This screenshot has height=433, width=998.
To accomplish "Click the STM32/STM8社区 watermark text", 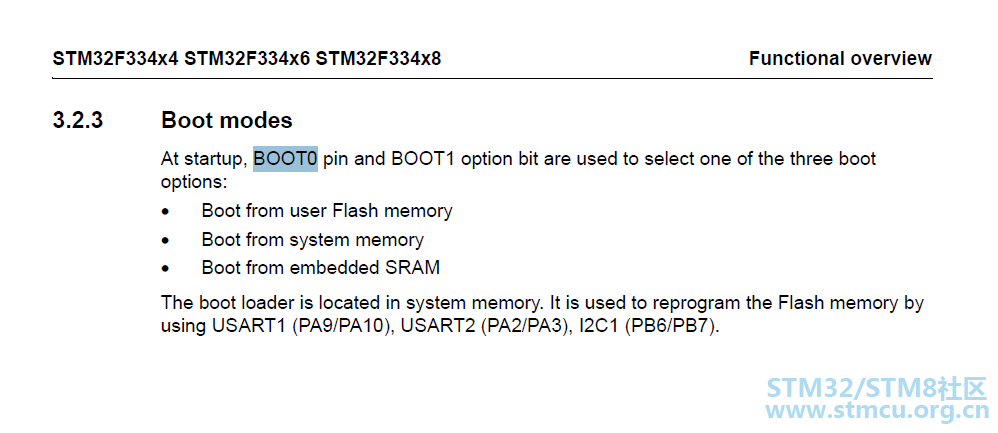I will pyautogui.click(x=877, y=387).
